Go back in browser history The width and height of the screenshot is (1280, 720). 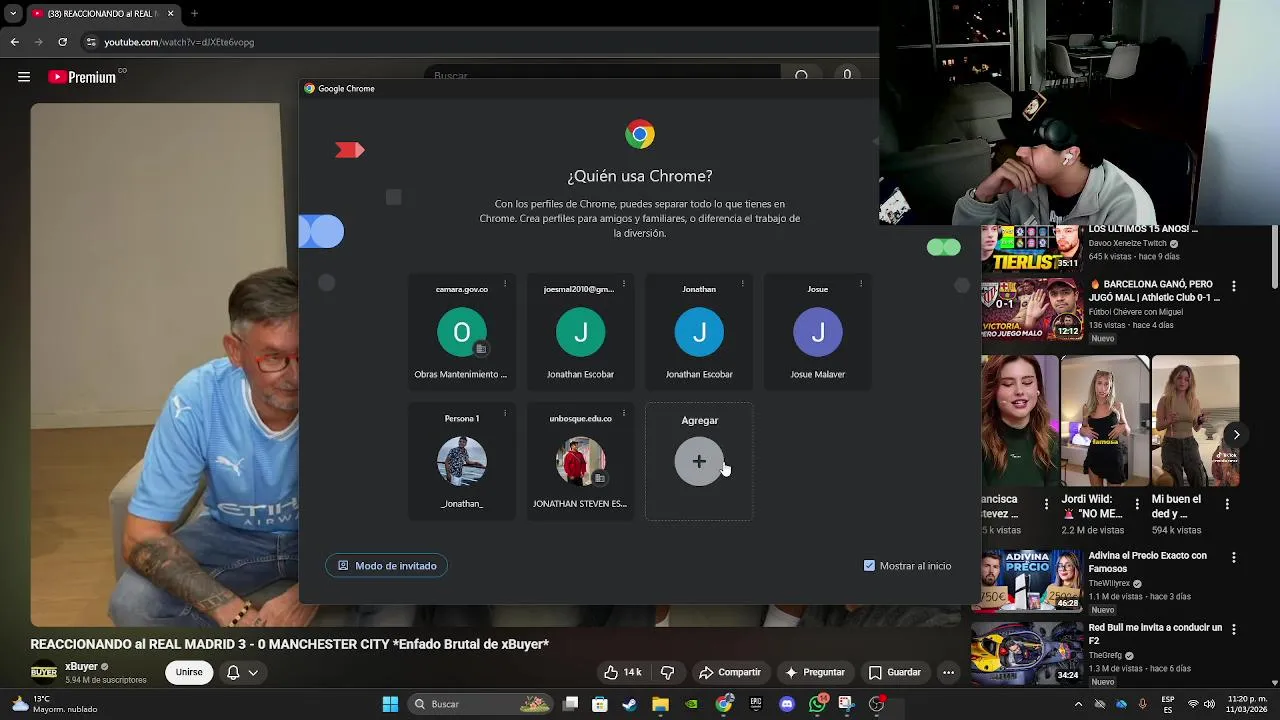pyautogui.click(x=14, y=42)
